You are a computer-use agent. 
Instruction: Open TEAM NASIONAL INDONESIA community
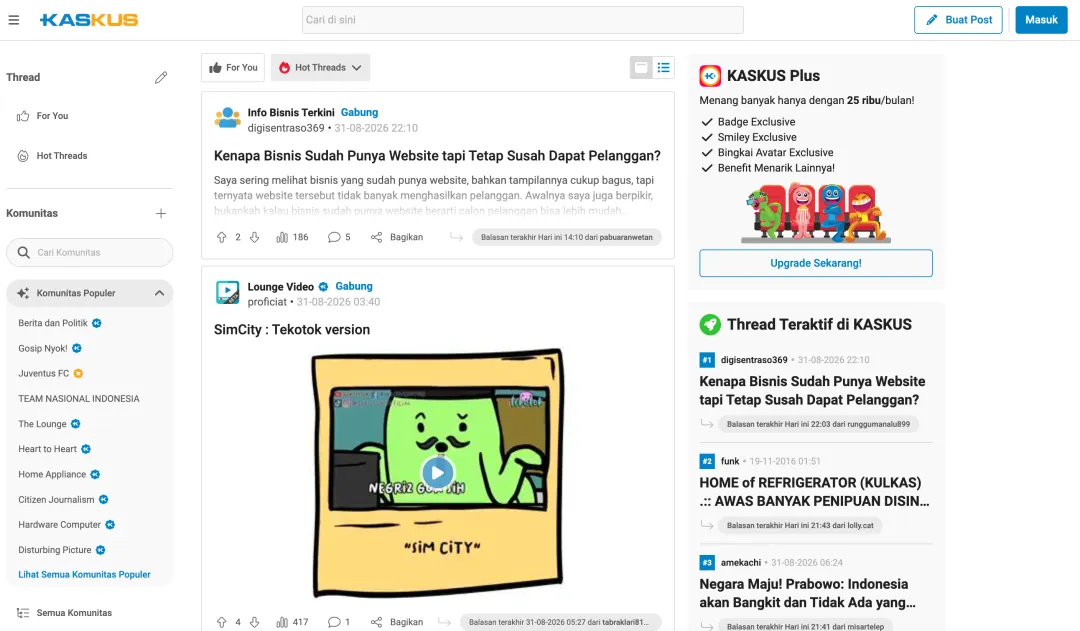click(79, 399)
